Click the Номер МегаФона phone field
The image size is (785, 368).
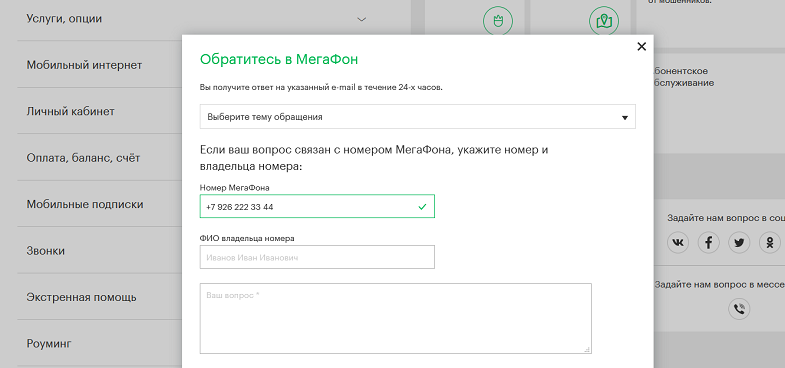317,206
